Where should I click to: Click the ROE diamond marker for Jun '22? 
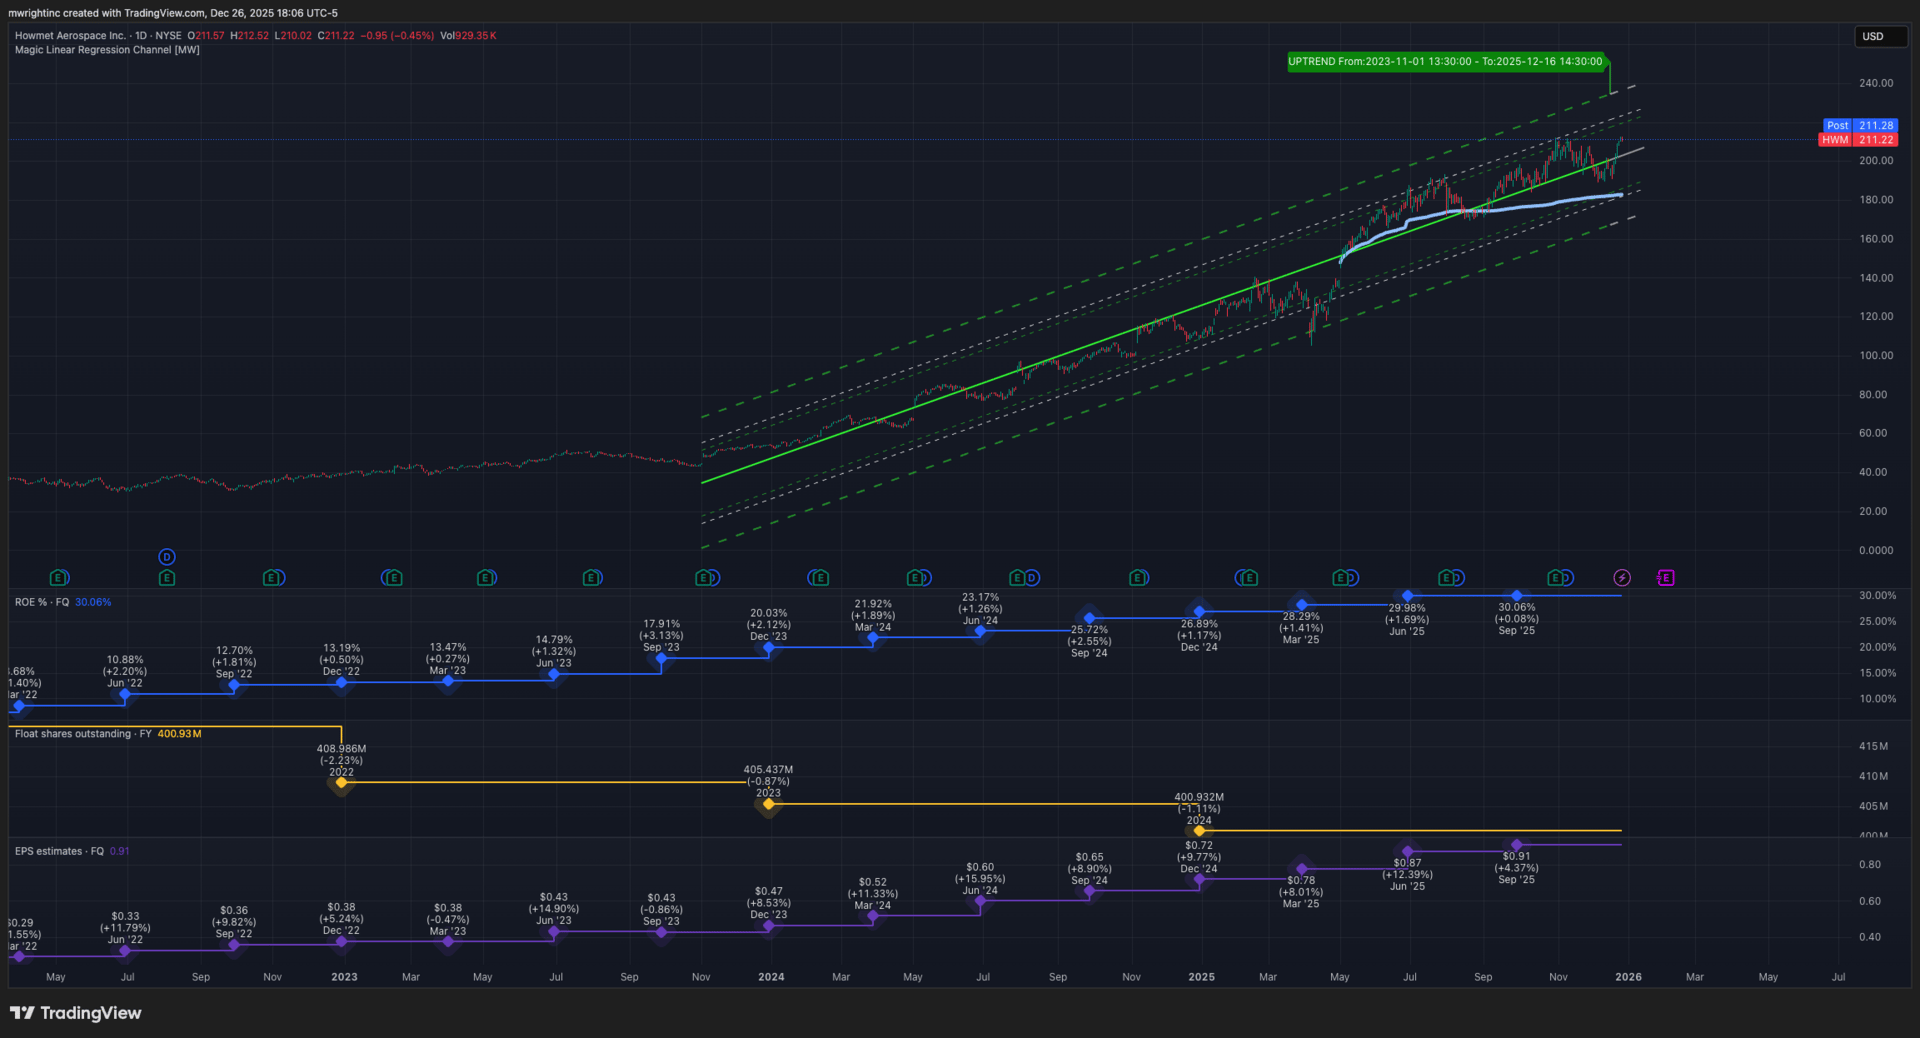125,694
